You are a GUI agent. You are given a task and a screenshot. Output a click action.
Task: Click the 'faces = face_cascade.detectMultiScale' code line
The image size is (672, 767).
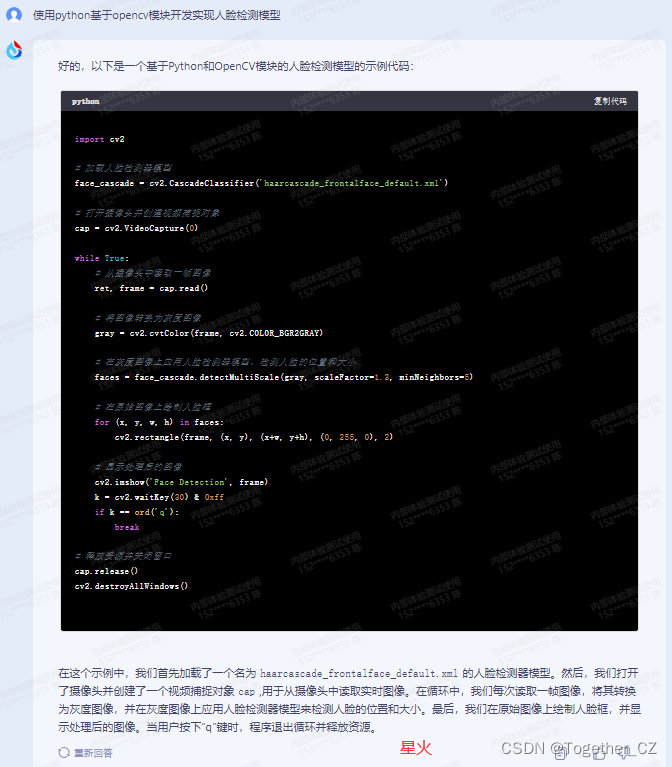point(284,377)
